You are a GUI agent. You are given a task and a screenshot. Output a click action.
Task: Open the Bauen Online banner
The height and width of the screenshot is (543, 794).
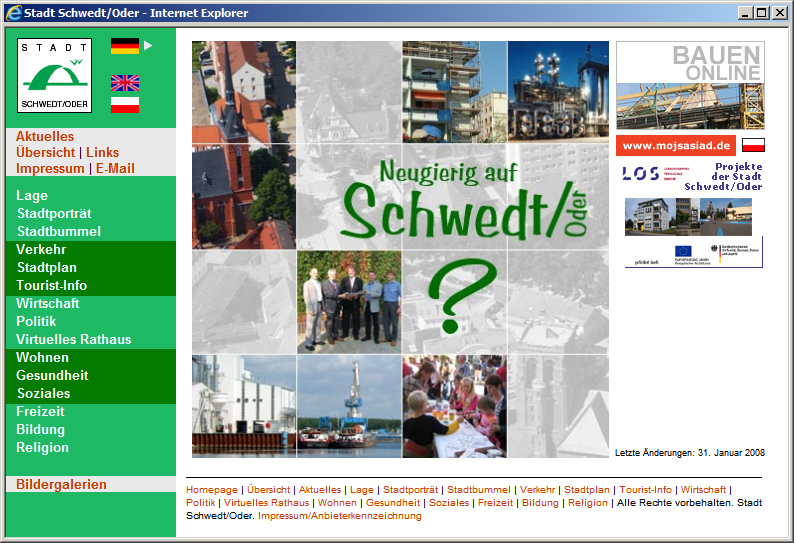click(690, 85)
